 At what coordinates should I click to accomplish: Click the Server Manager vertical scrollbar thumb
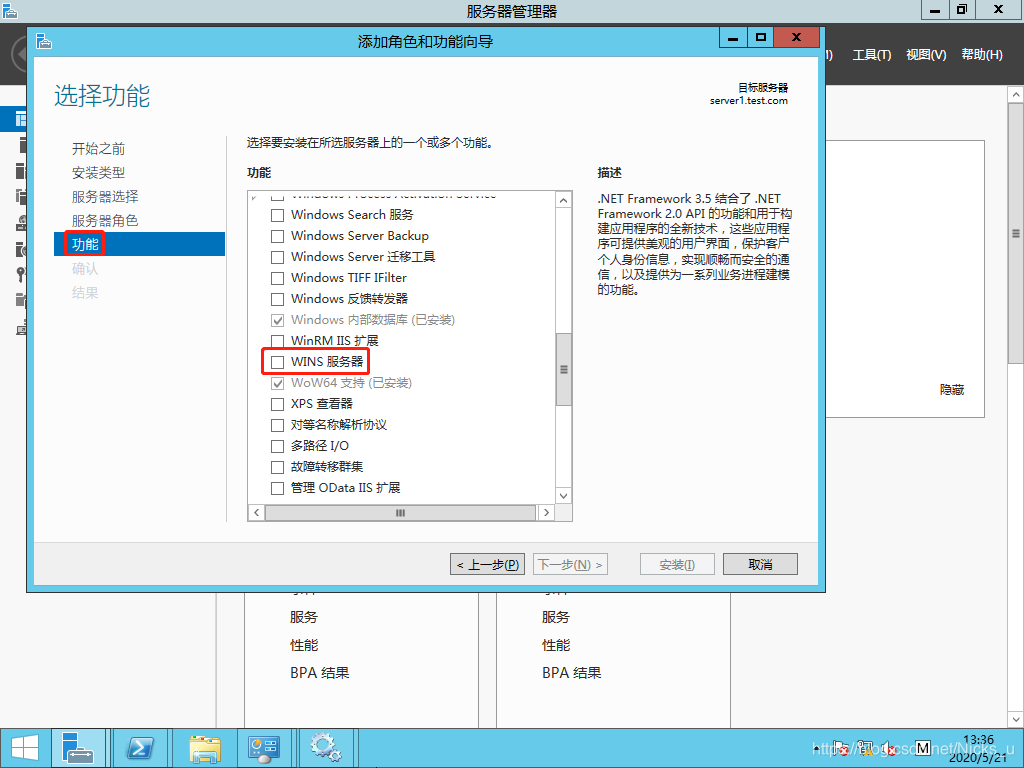(x=1016, y=233)
